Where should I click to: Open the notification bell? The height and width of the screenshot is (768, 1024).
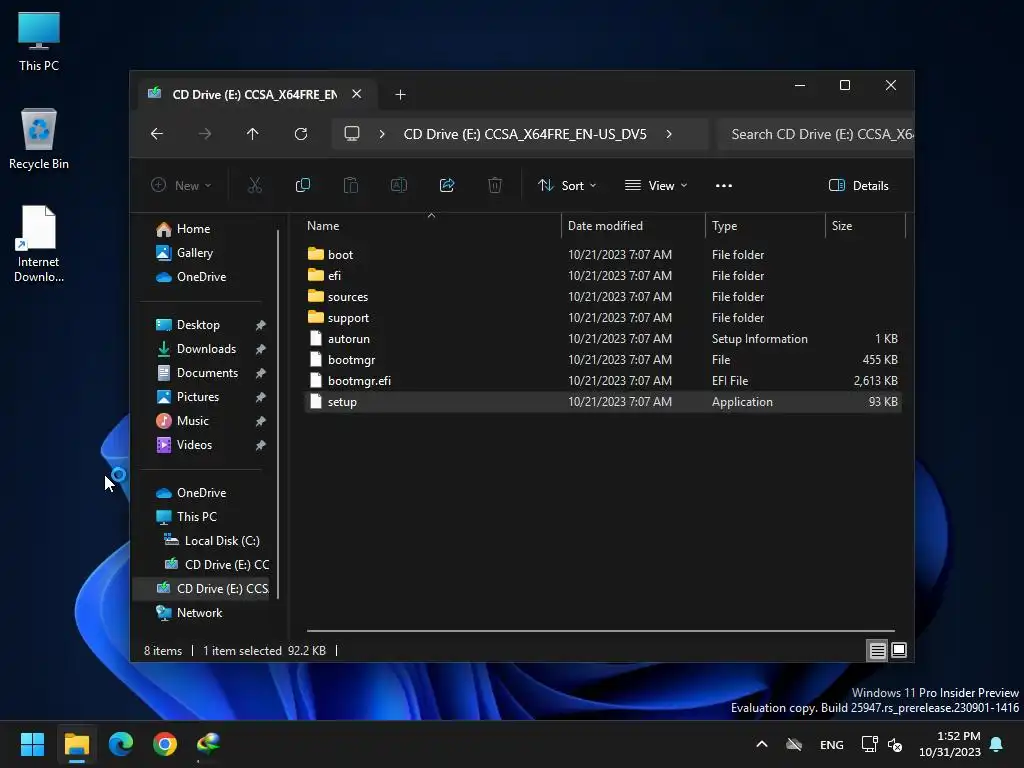point(997,744)
